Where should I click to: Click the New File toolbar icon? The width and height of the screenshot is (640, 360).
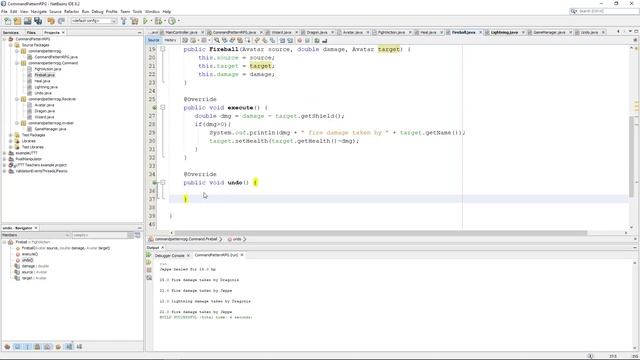pos(7,21)
